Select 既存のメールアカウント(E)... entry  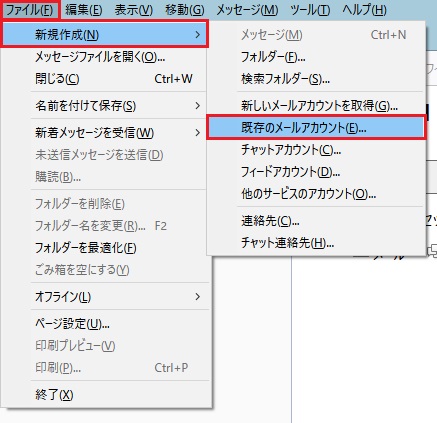(x=316, y=127)
